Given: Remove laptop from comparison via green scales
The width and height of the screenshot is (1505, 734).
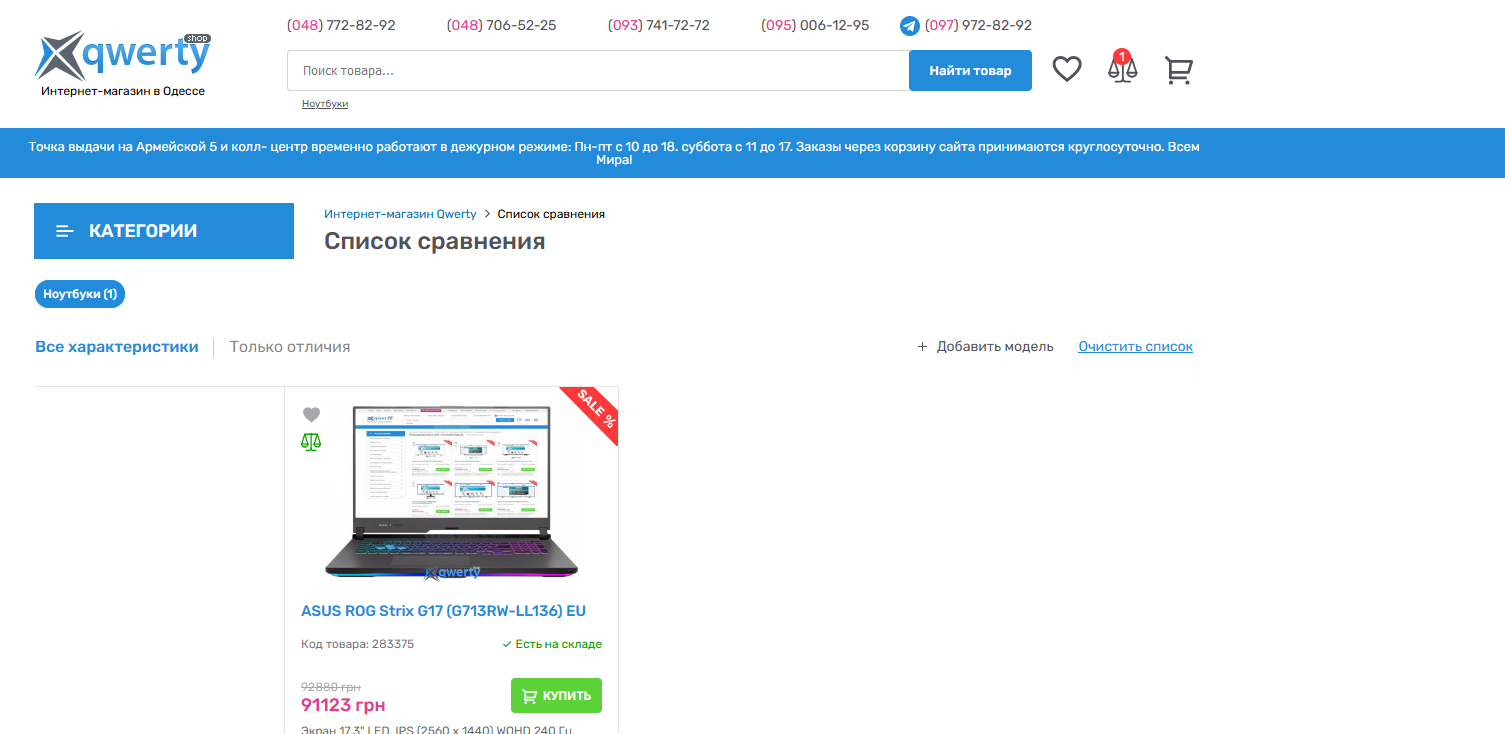Looking at the screenshot, I should pos(311,442).
